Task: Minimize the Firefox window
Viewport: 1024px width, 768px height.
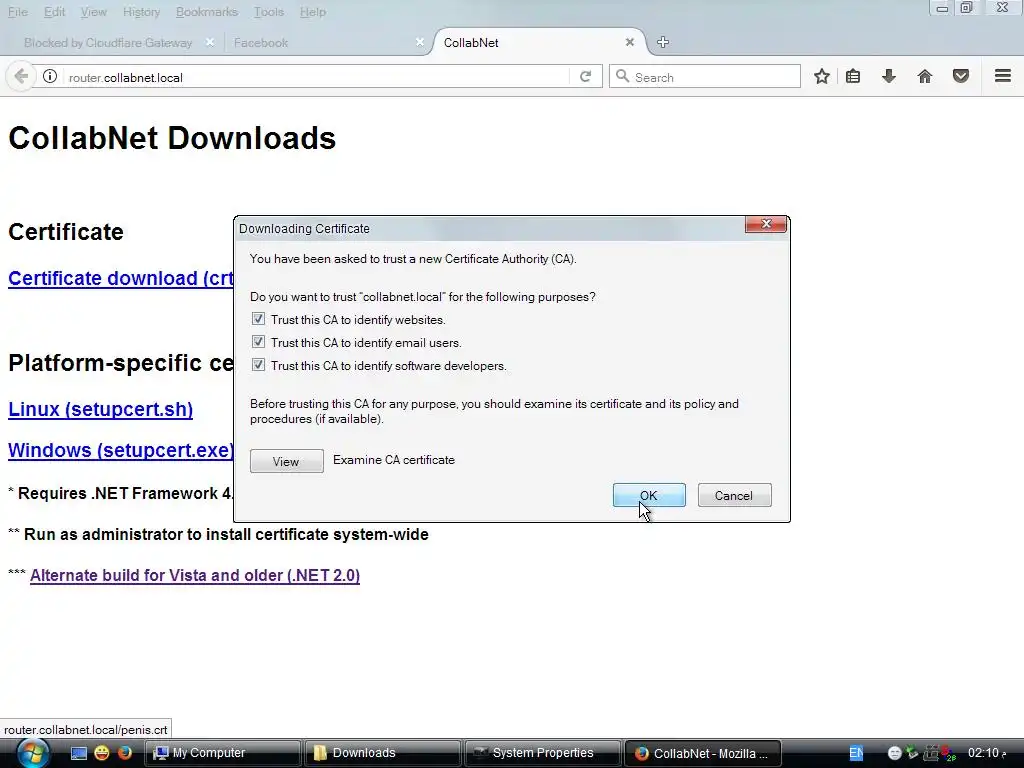Action: [942, 8]
